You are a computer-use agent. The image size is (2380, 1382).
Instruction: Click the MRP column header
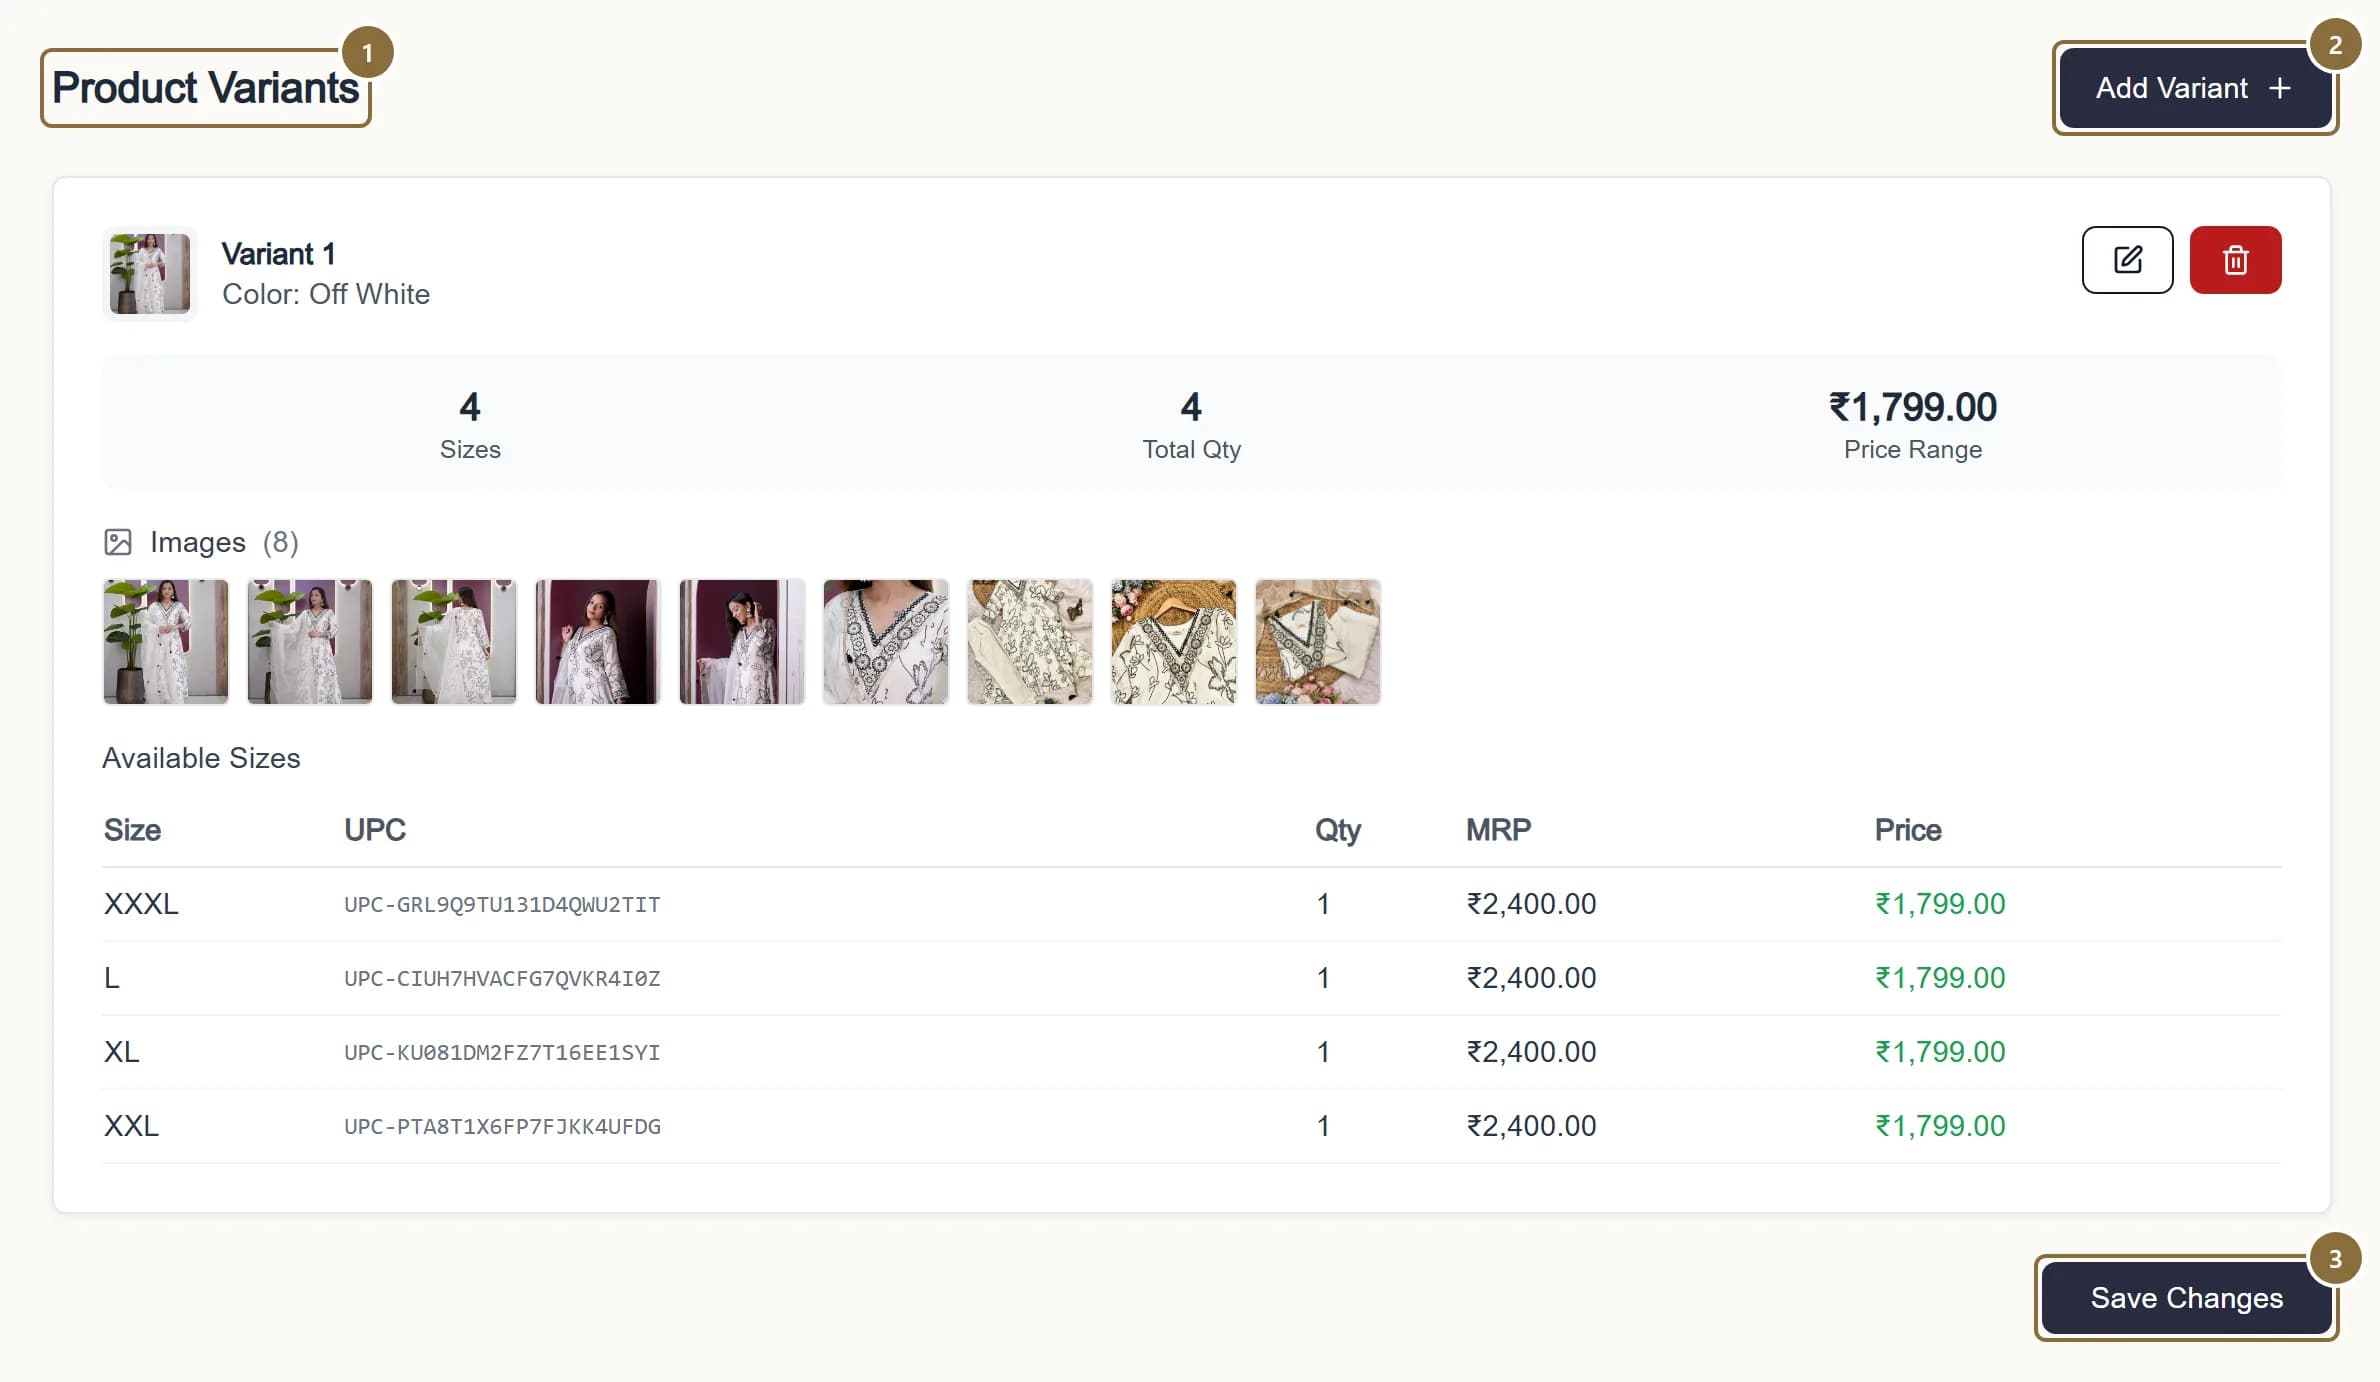[x=1498, y=830]
